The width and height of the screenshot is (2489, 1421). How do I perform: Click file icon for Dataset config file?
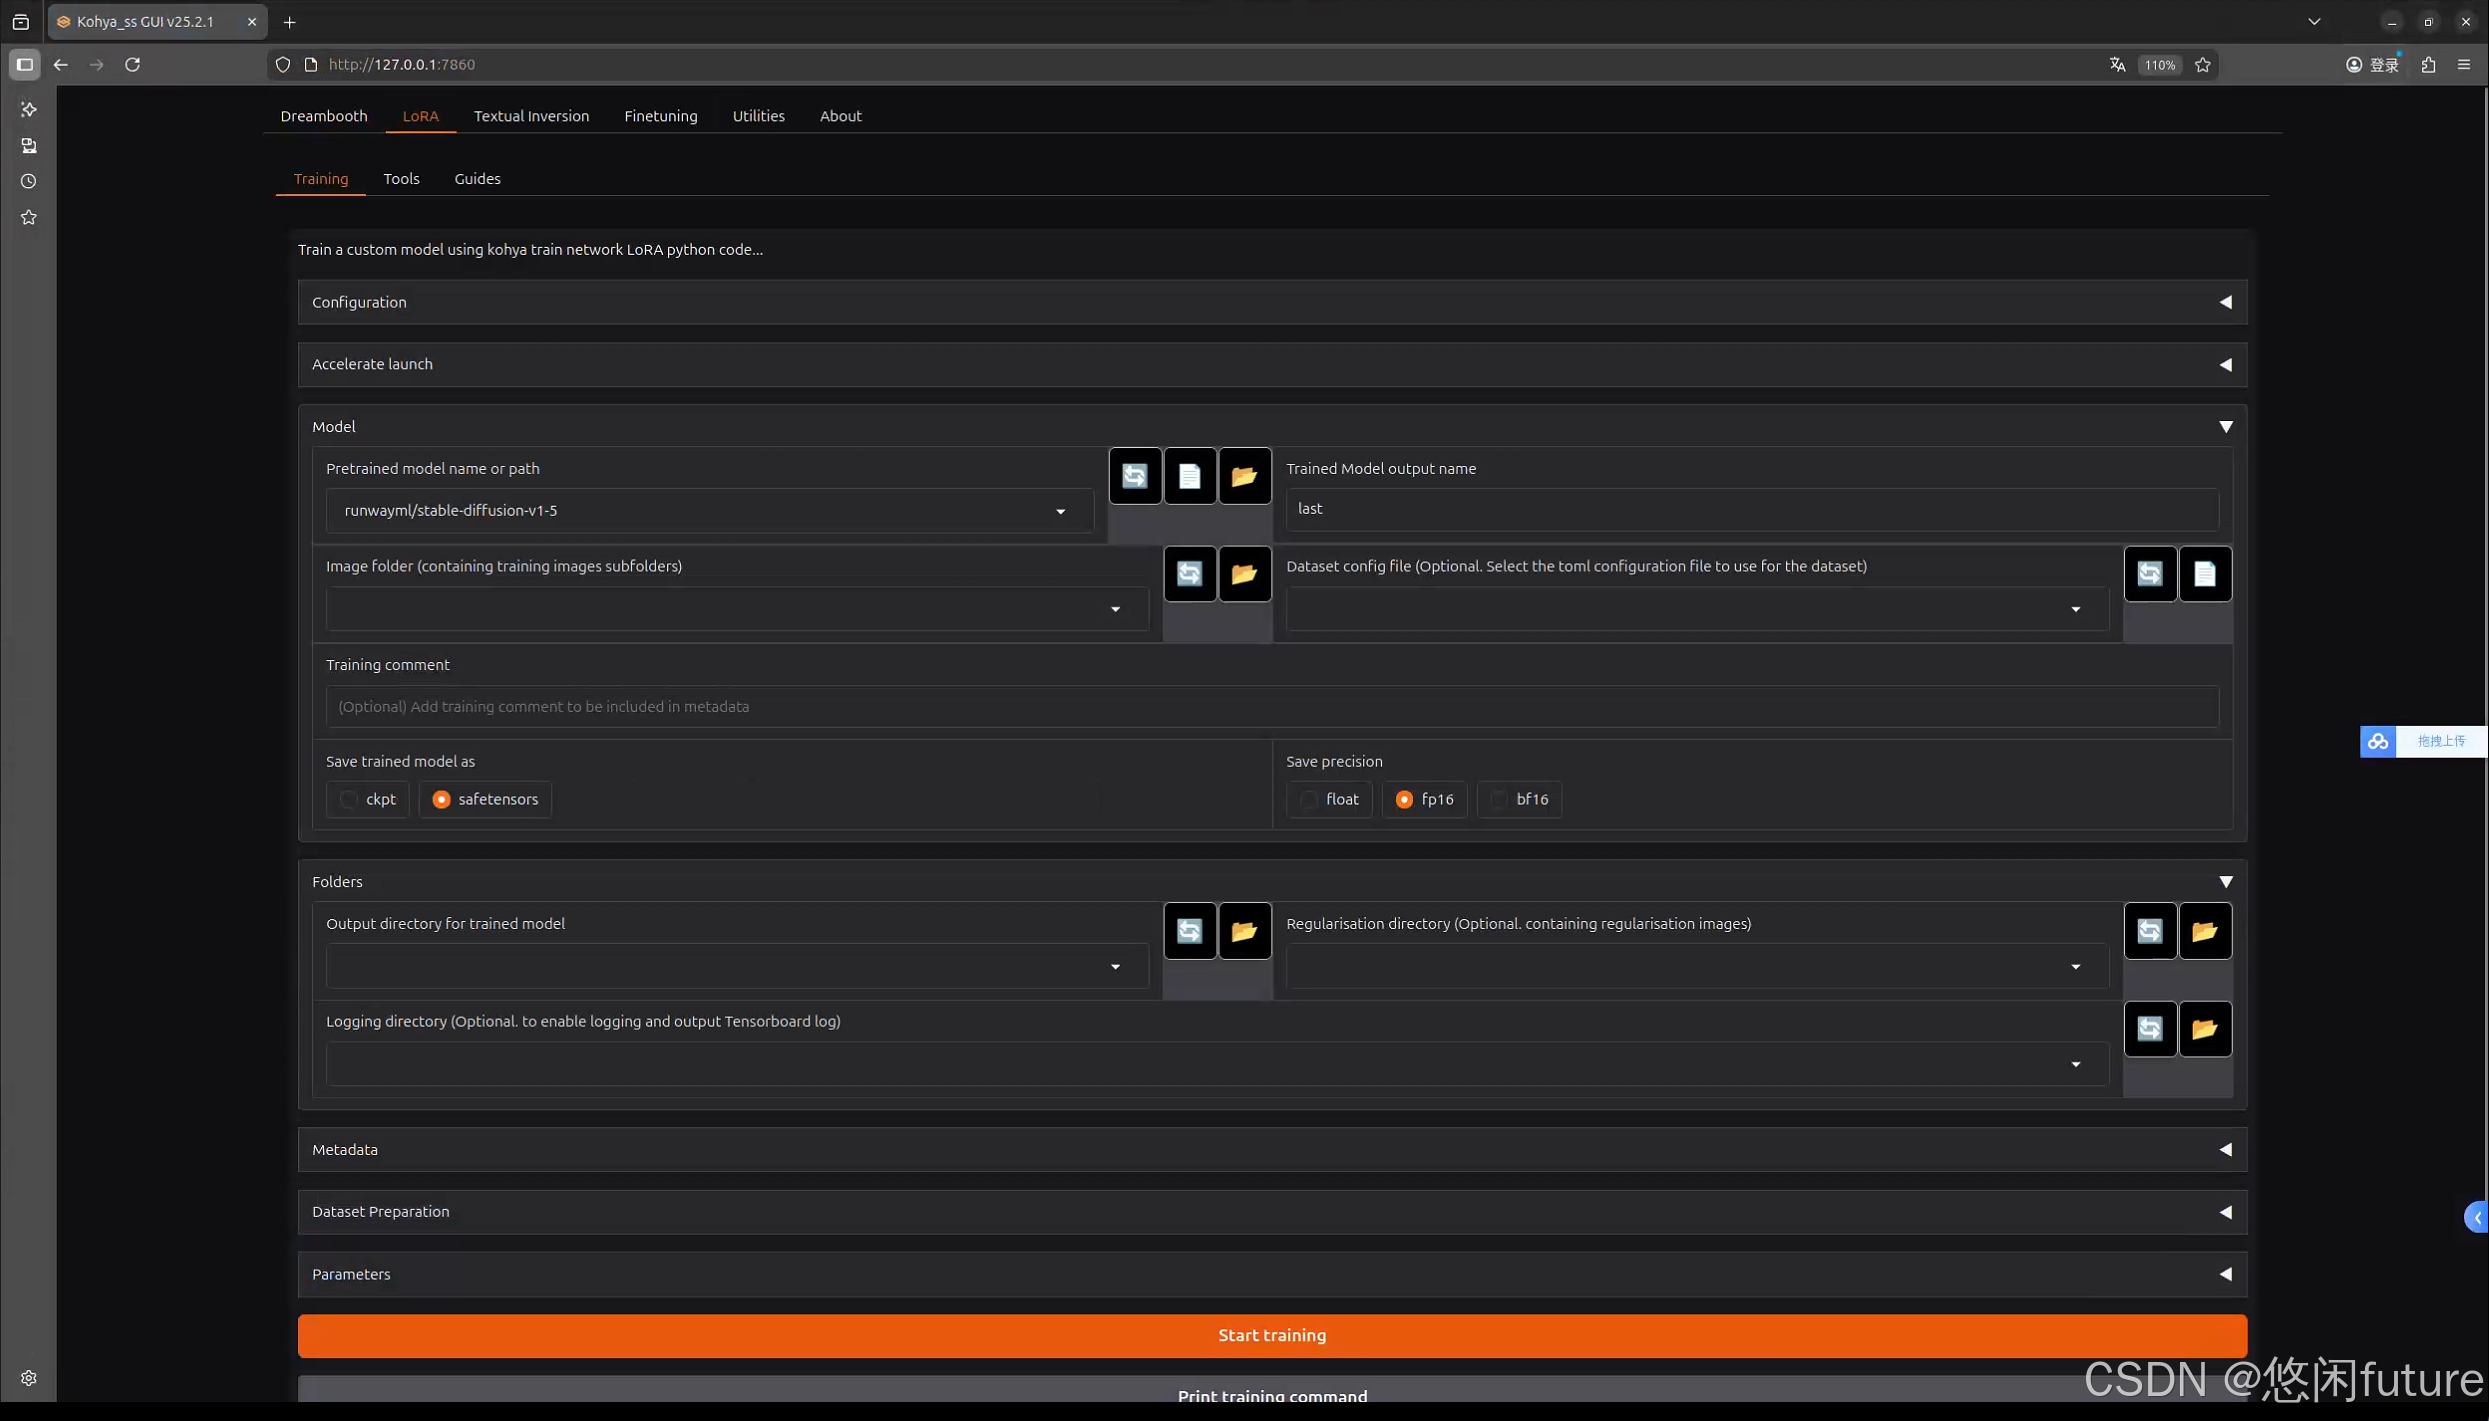(2204, 574)
